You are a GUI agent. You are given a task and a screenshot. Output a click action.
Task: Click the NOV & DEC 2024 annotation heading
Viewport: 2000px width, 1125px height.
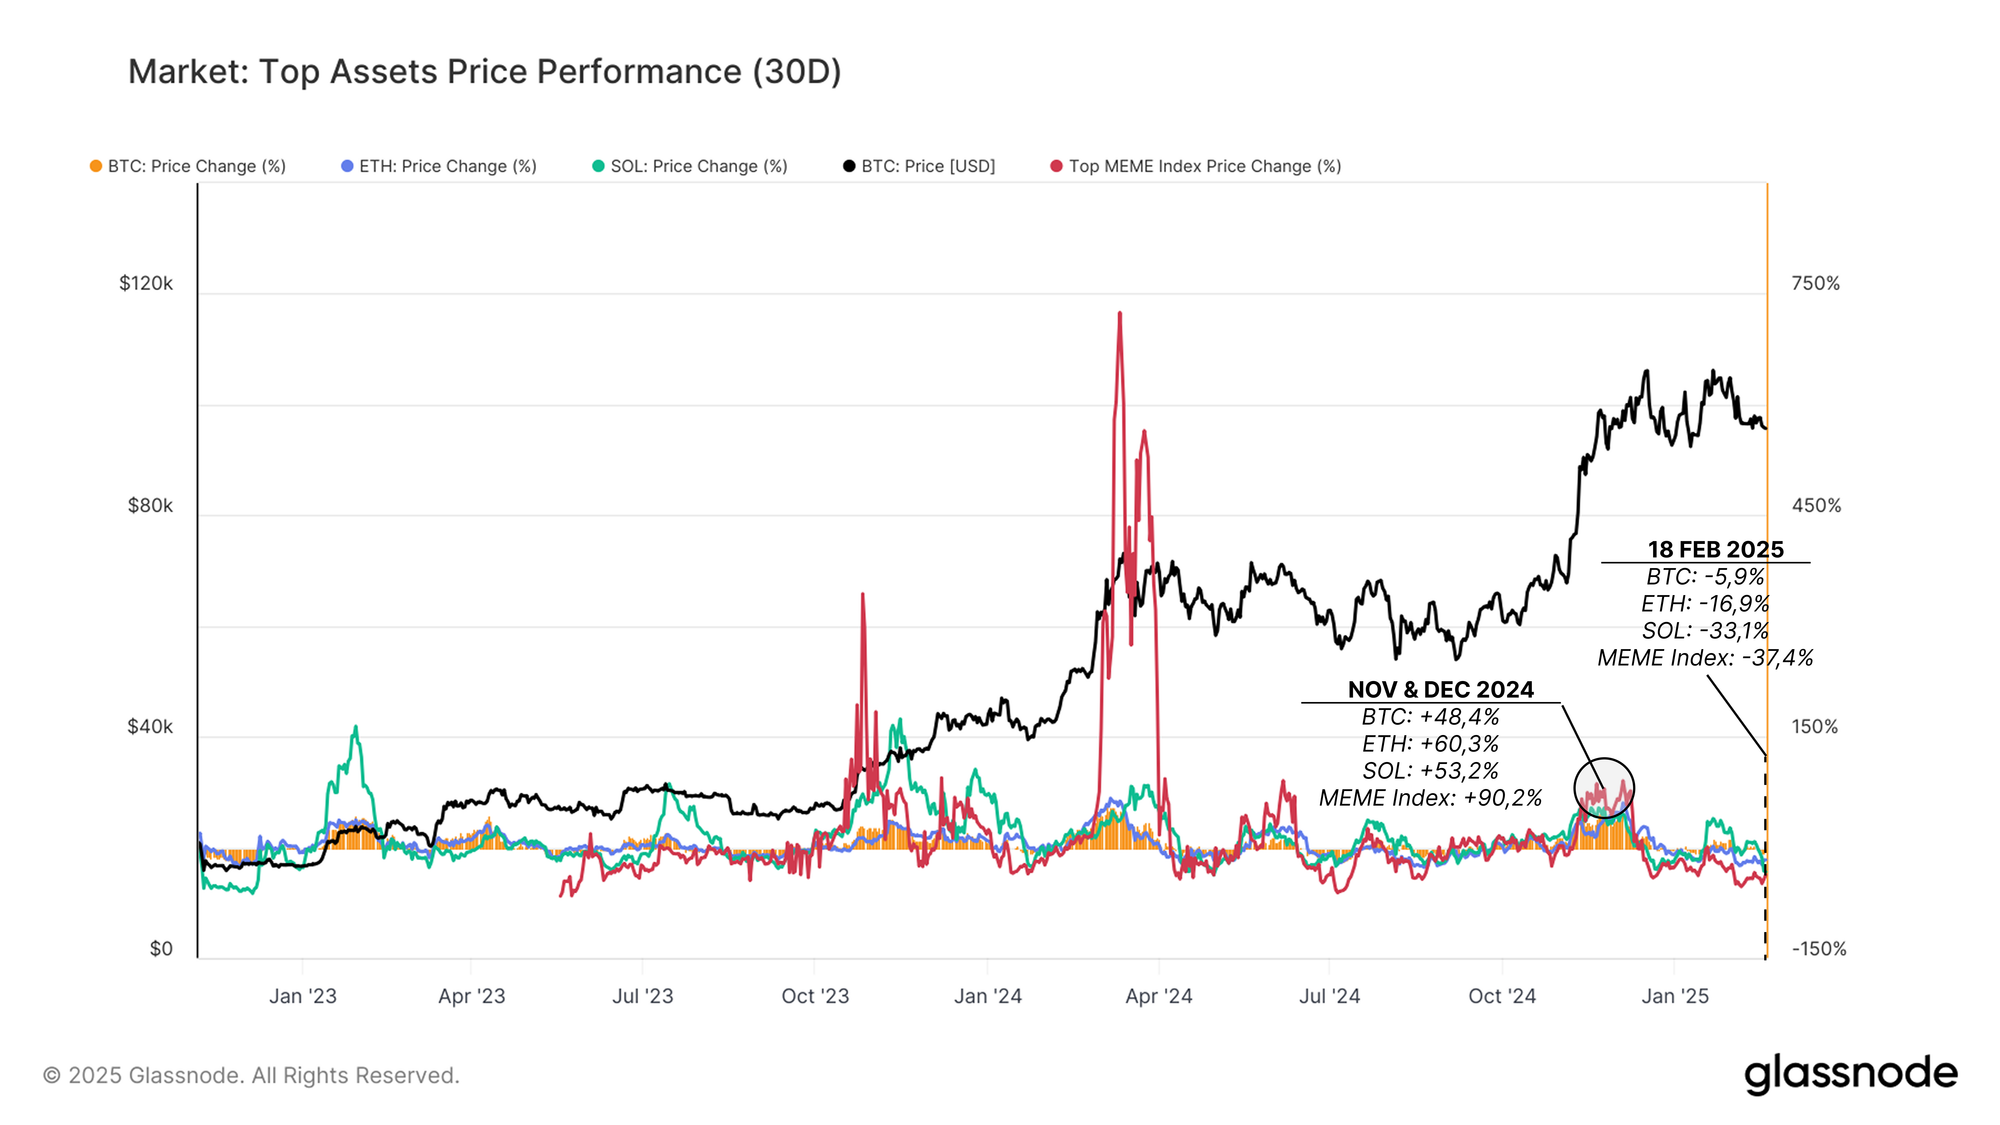tap(1440, 689)
